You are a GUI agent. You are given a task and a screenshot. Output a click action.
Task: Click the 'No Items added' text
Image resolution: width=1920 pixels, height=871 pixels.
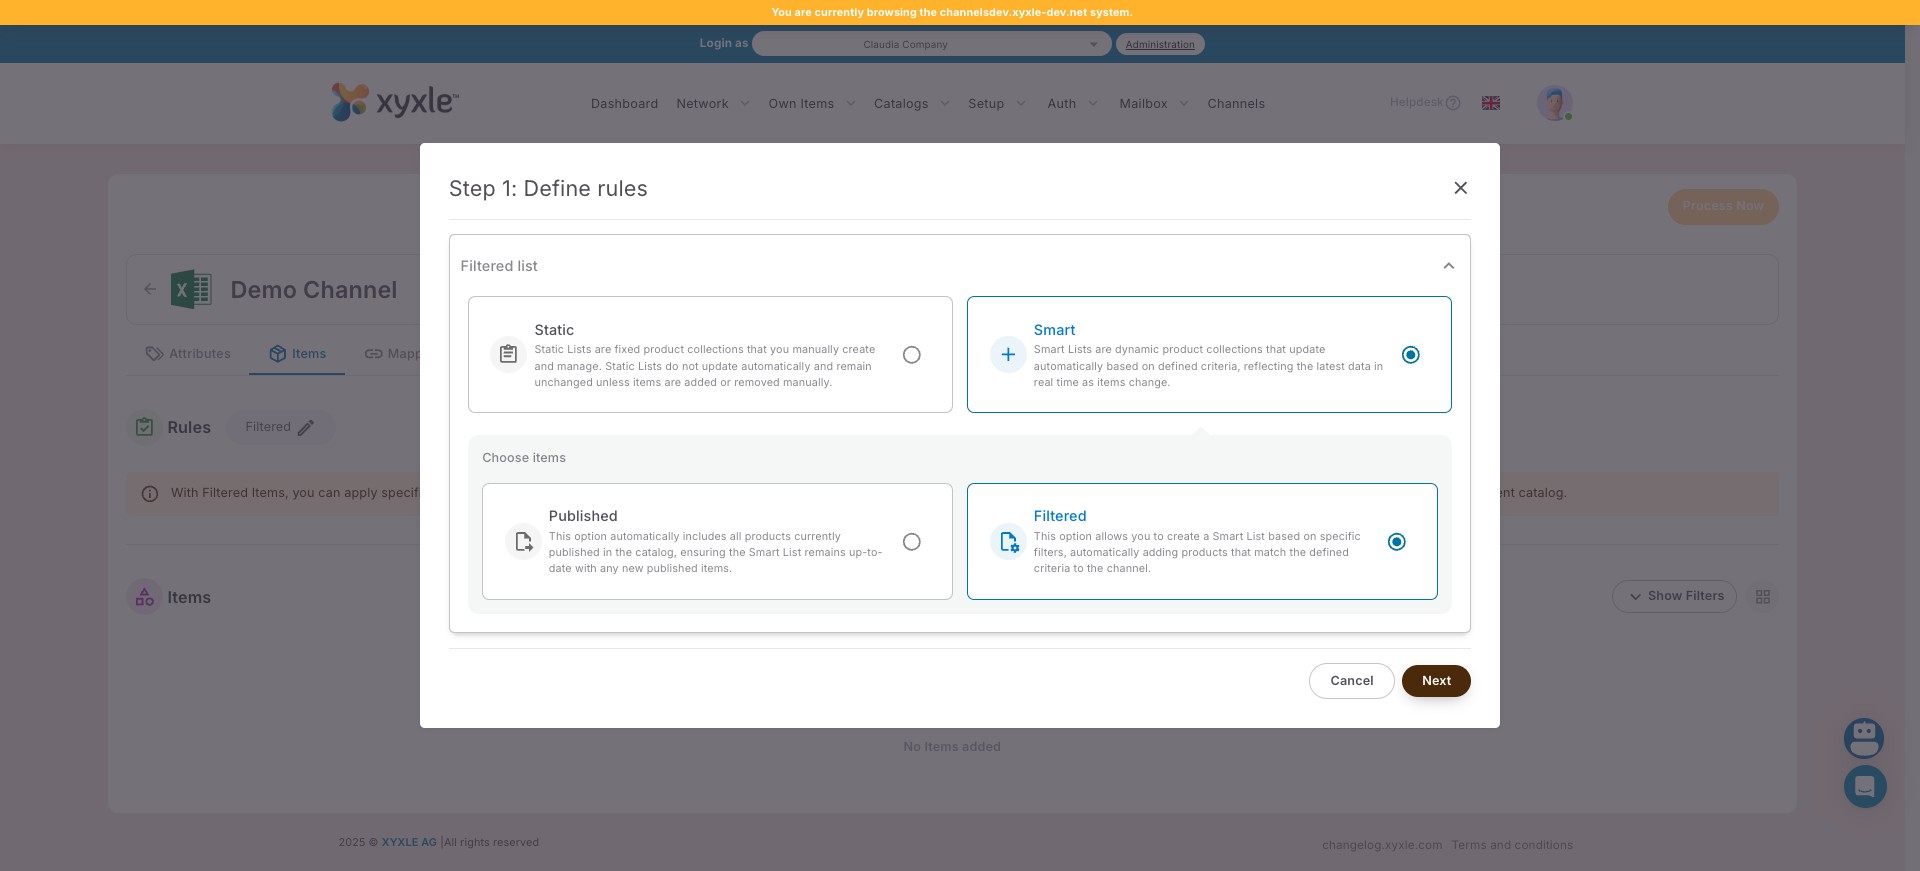pos(951,747)
